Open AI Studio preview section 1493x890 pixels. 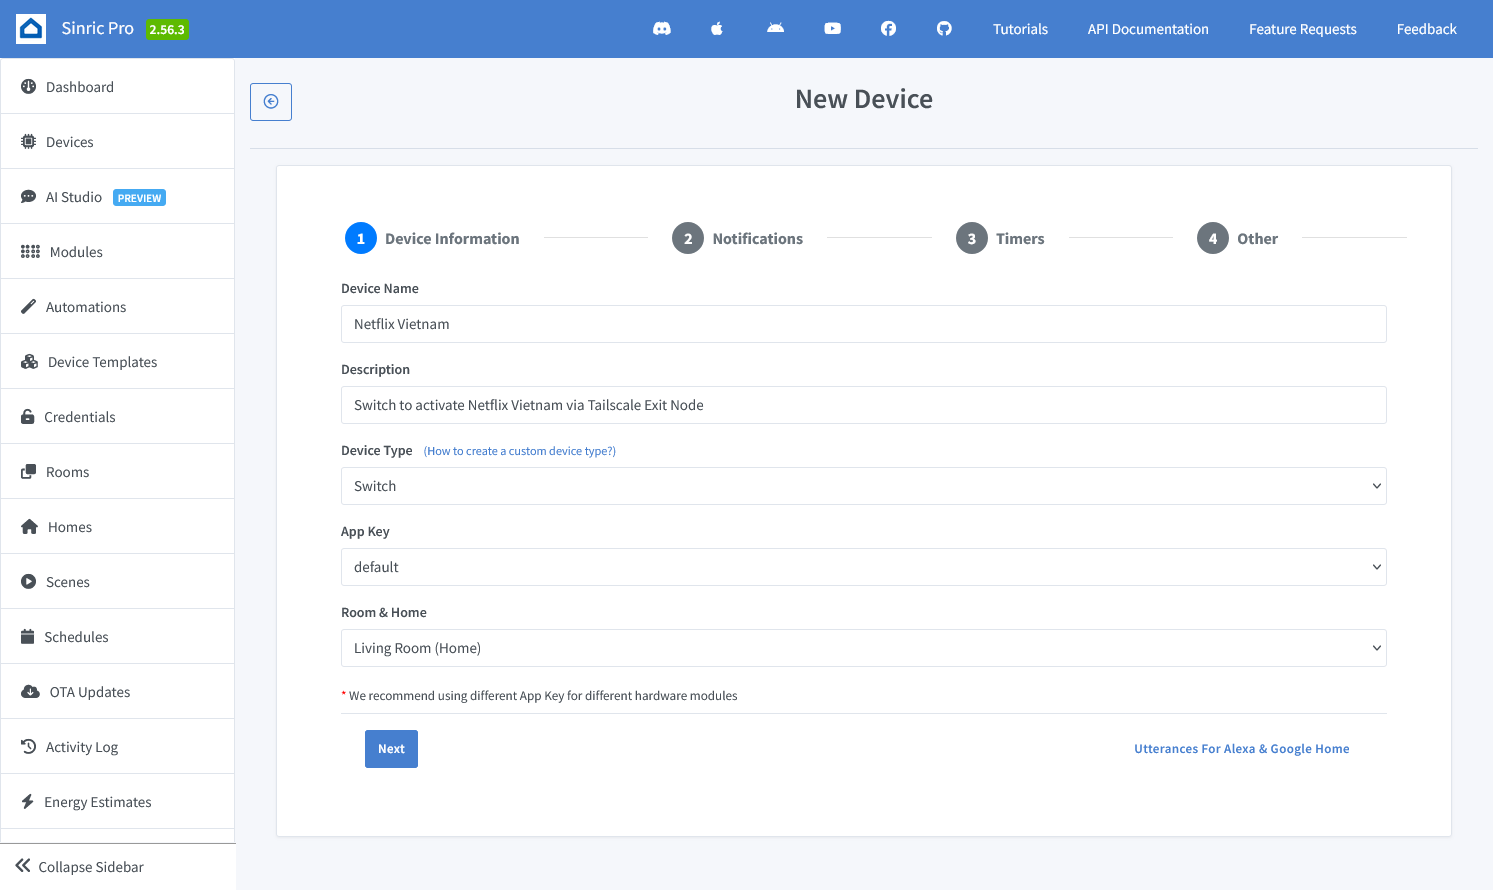pos(118,197)
